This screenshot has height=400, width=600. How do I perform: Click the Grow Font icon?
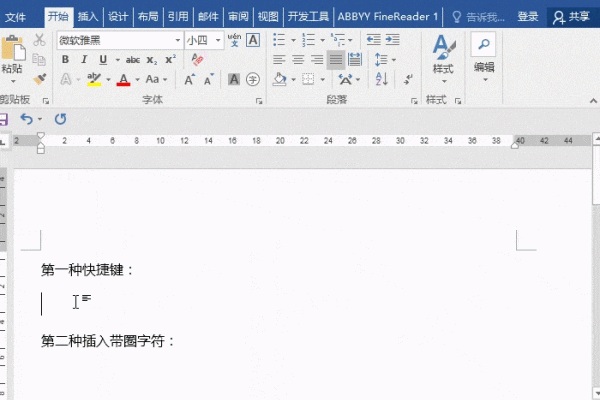click(189, 80)
